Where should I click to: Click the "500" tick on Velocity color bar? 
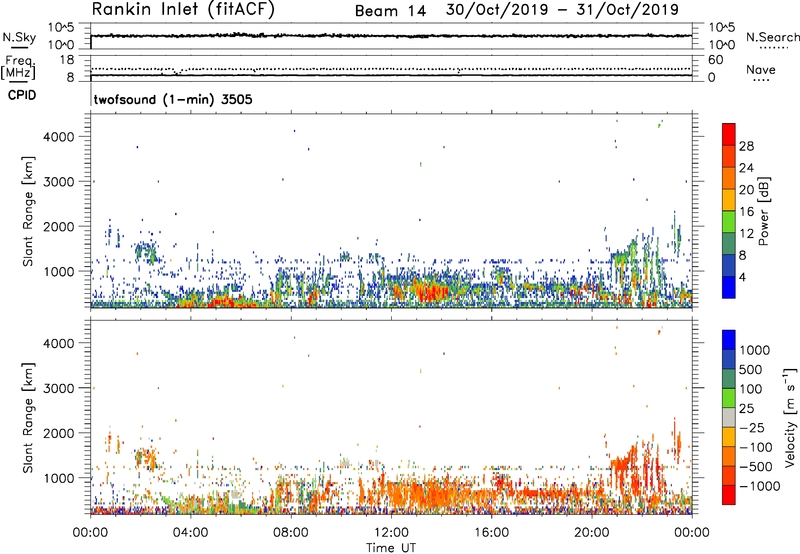(751, 370)
